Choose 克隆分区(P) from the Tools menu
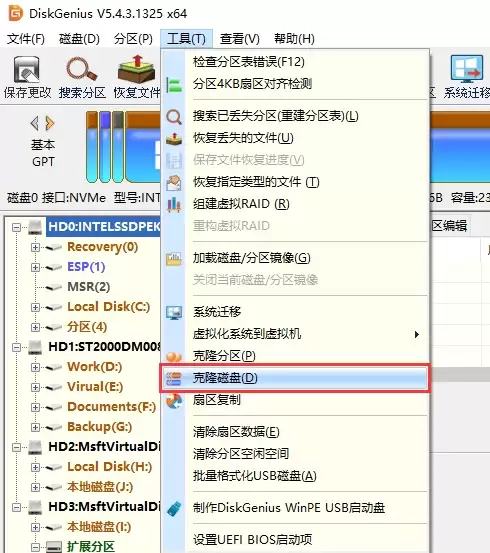490x553 pixels. (294, 356)
